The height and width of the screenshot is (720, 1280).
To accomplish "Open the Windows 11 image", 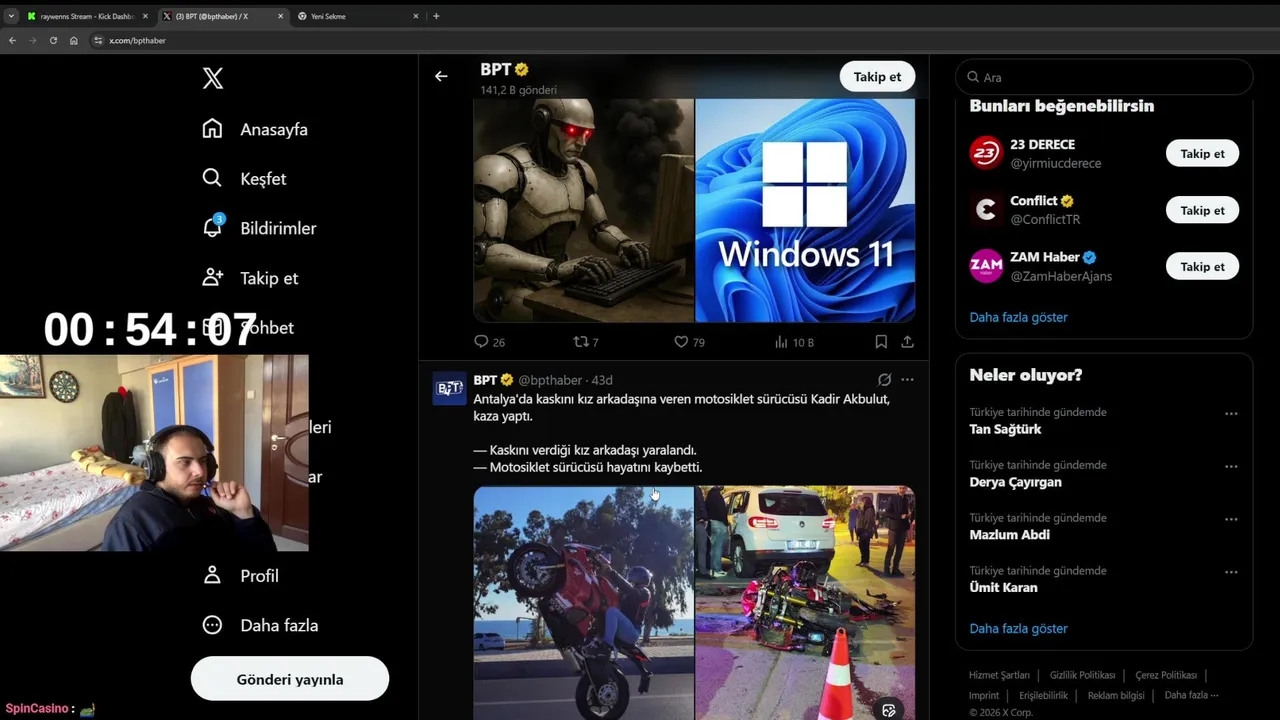I will click(x=805, y=210).
